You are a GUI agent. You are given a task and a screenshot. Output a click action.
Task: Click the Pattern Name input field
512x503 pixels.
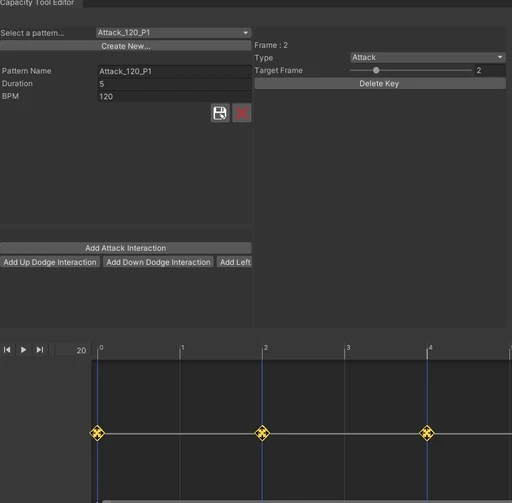pos(174,71)
